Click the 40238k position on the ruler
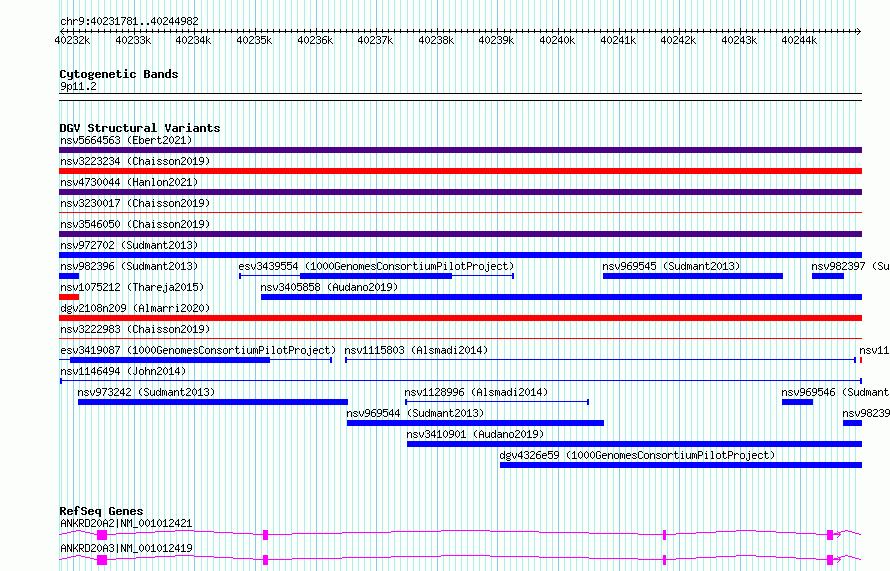 (436, 40)
